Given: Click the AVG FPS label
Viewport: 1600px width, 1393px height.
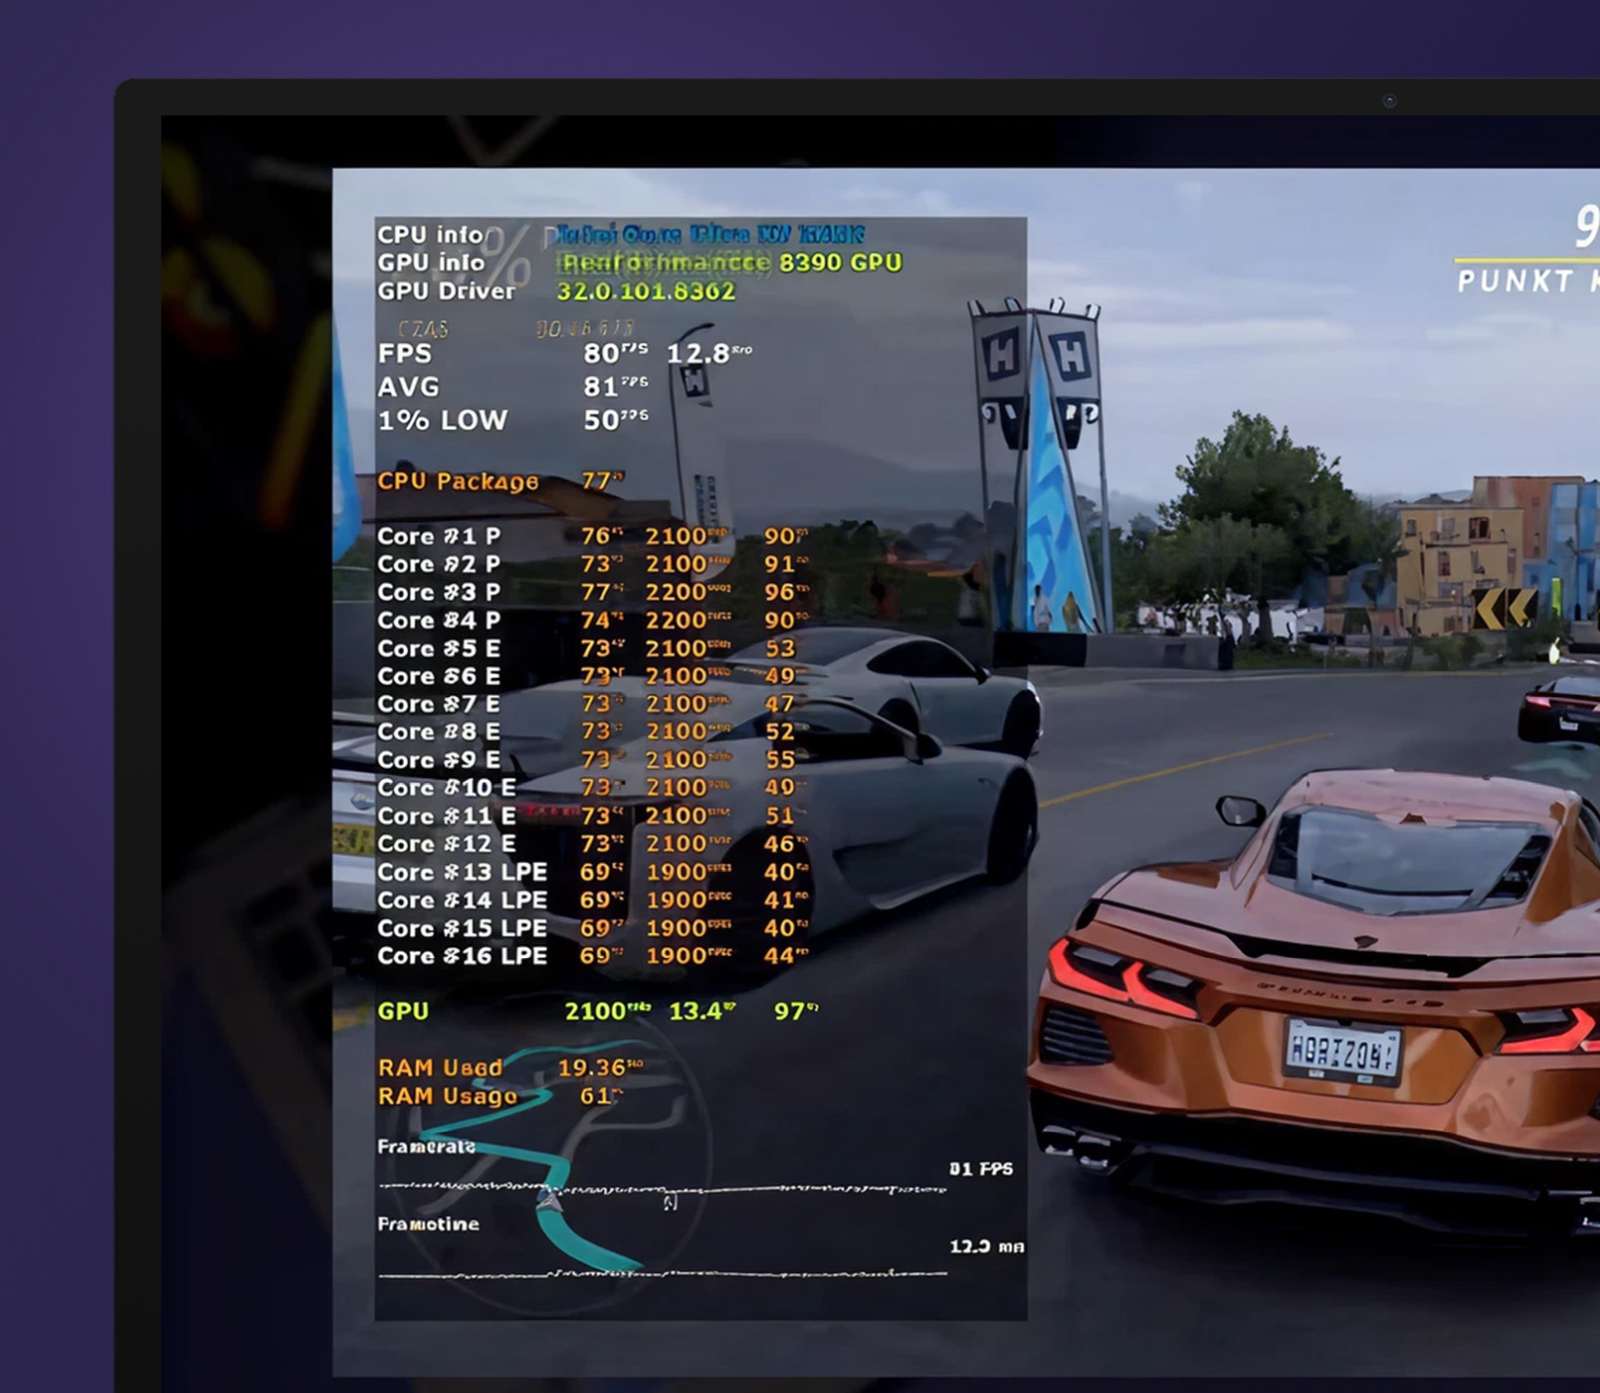Looking at the screenshot, I should pos(408,387).
